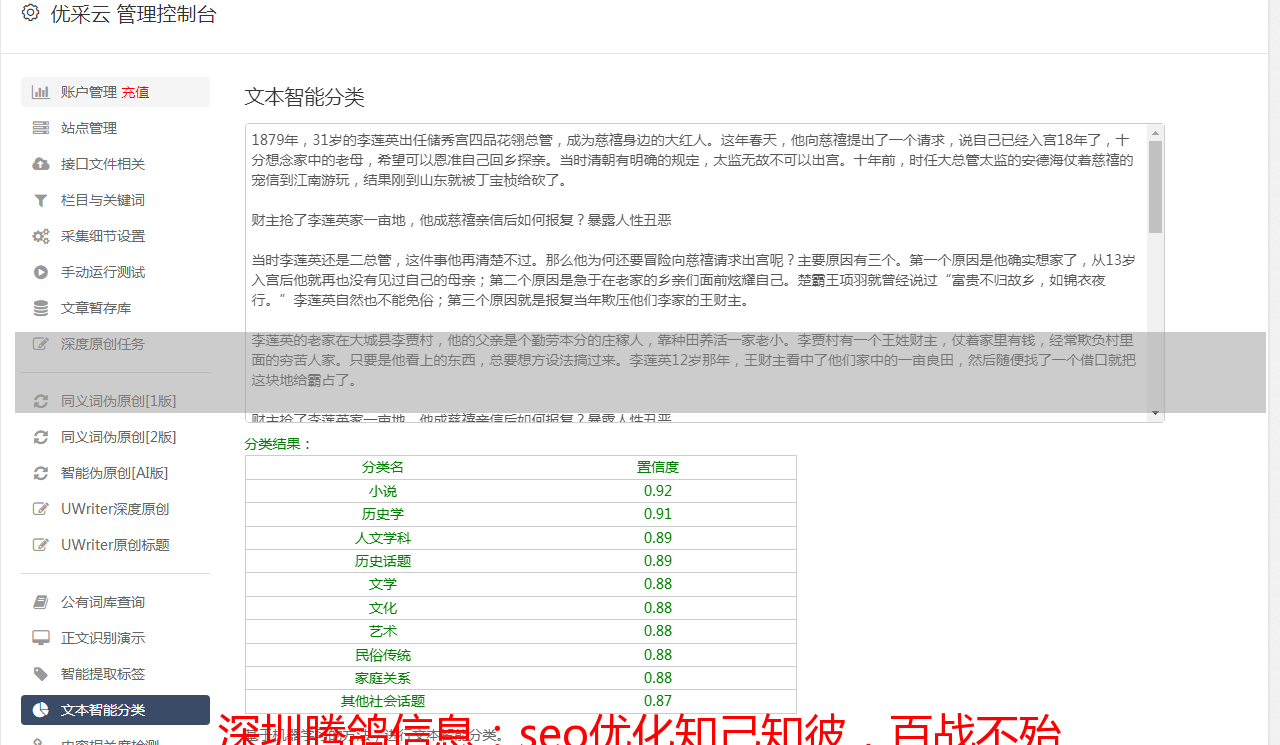Click the cloud upload icon for 接口文件相关
This screenshot has height=745, width=1280.
(x=41, y=164)
